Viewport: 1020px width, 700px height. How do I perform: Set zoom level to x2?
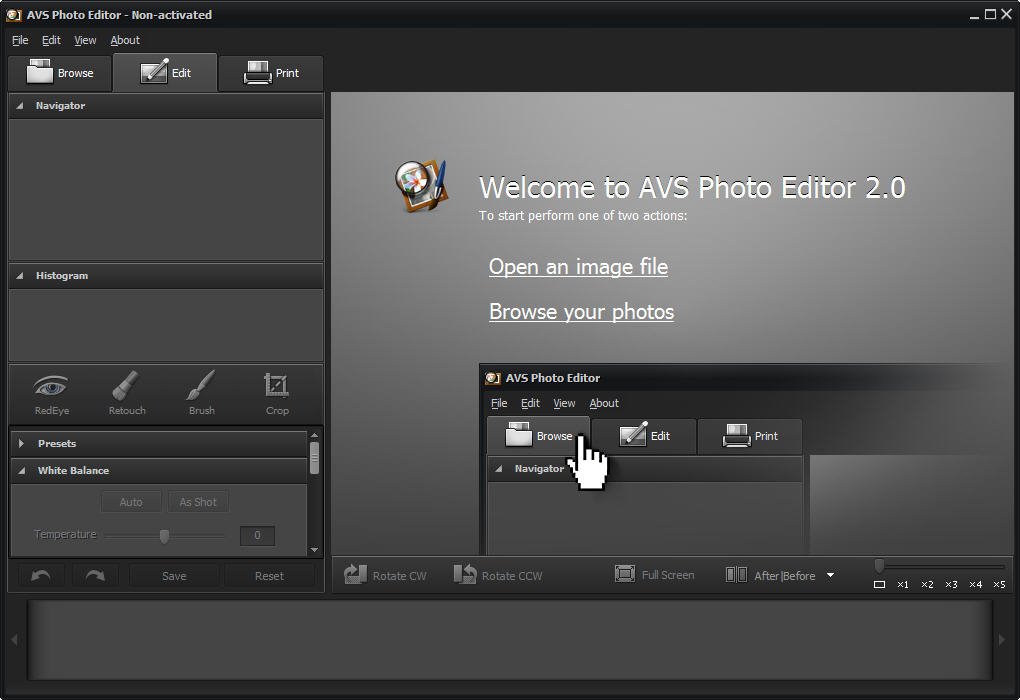pos(927,584)
